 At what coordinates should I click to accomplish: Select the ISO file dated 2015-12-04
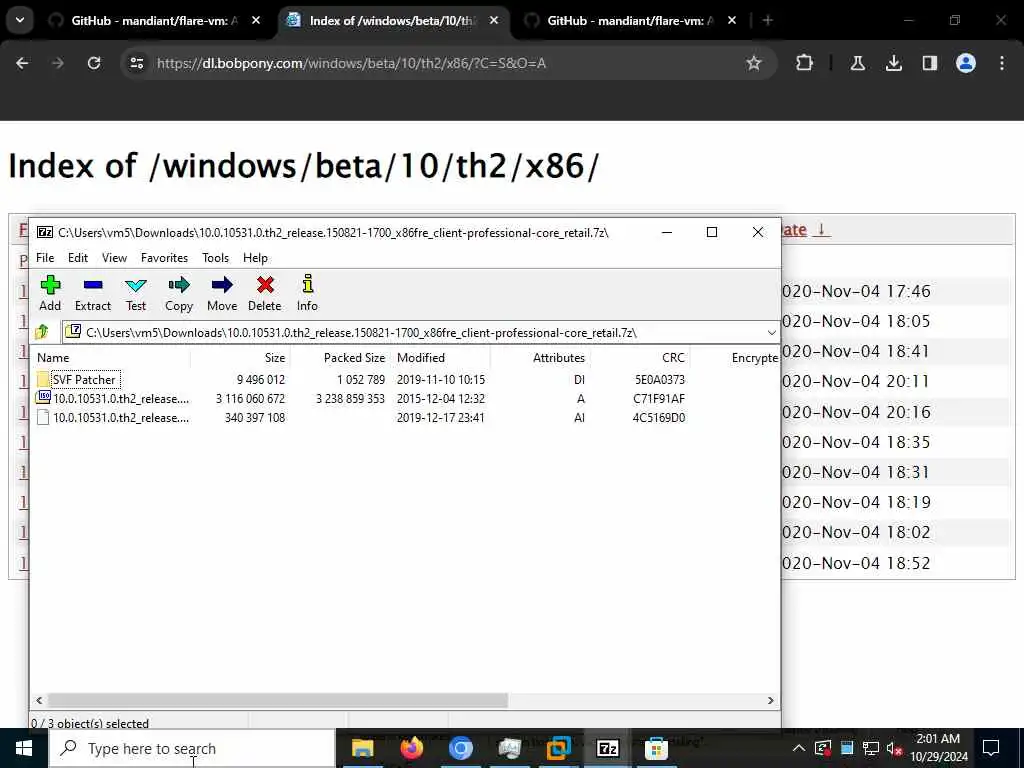pos(121,398)
